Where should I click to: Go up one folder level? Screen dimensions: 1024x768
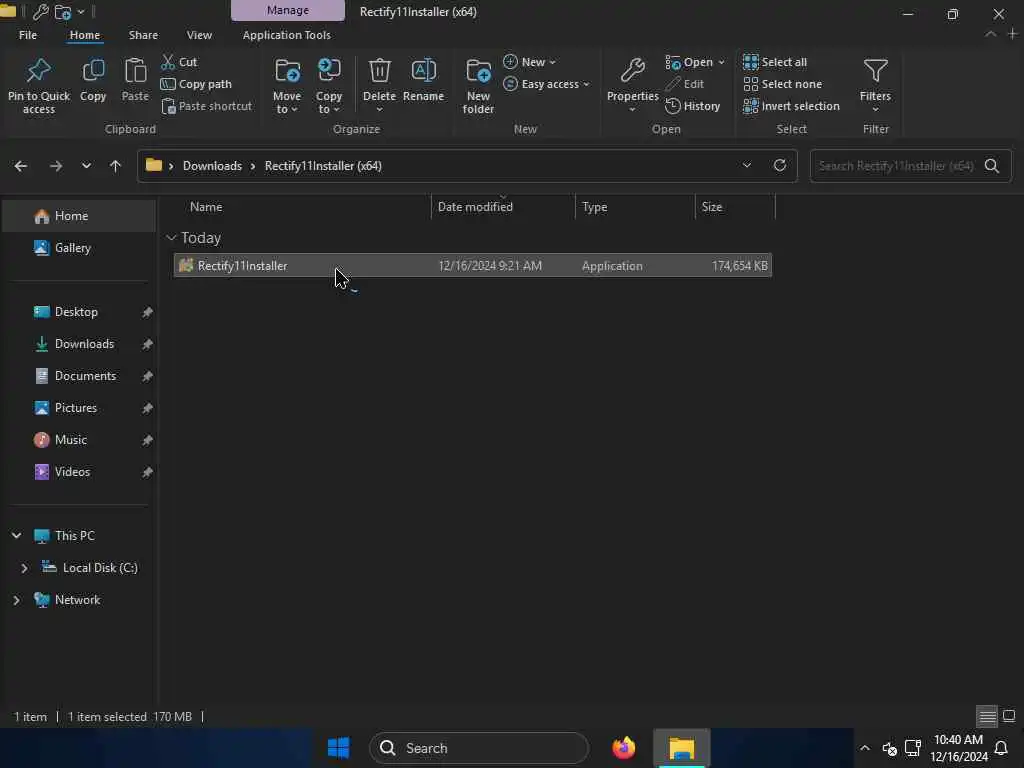[x=116, y=166]
